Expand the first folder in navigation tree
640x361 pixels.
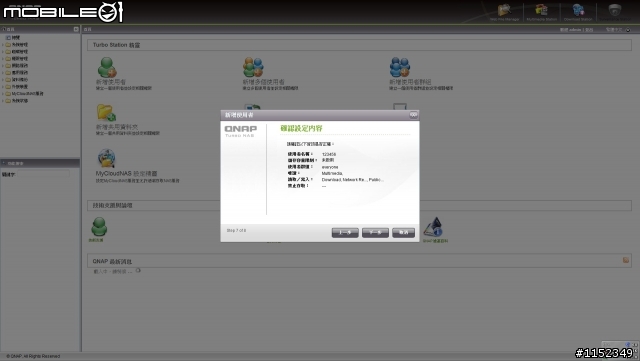pos(3,45)
